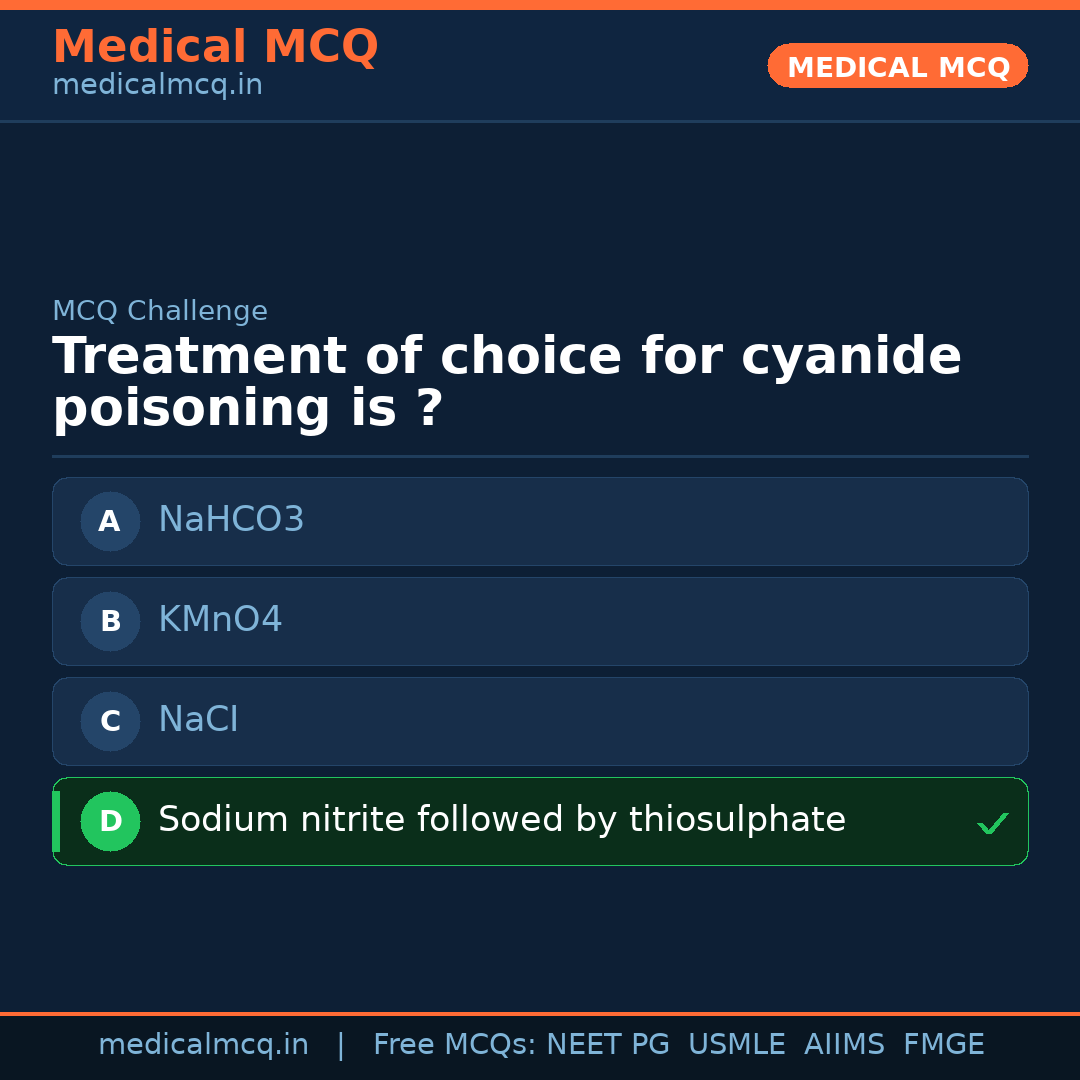
Task: Click the cyanide poisoning question text
Action: [x=506, y=383]
